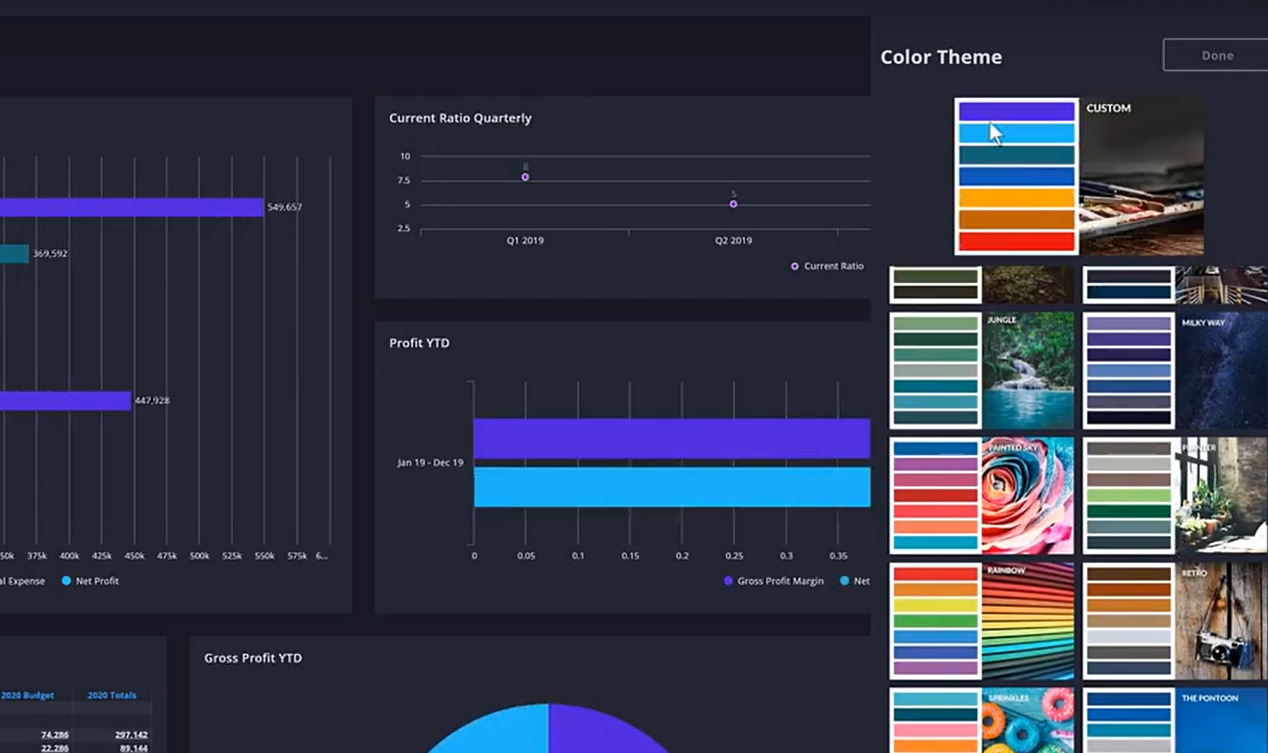Click the purple bar labeled 447,928
Viewport: 1268px width, 753px height.
65,400
